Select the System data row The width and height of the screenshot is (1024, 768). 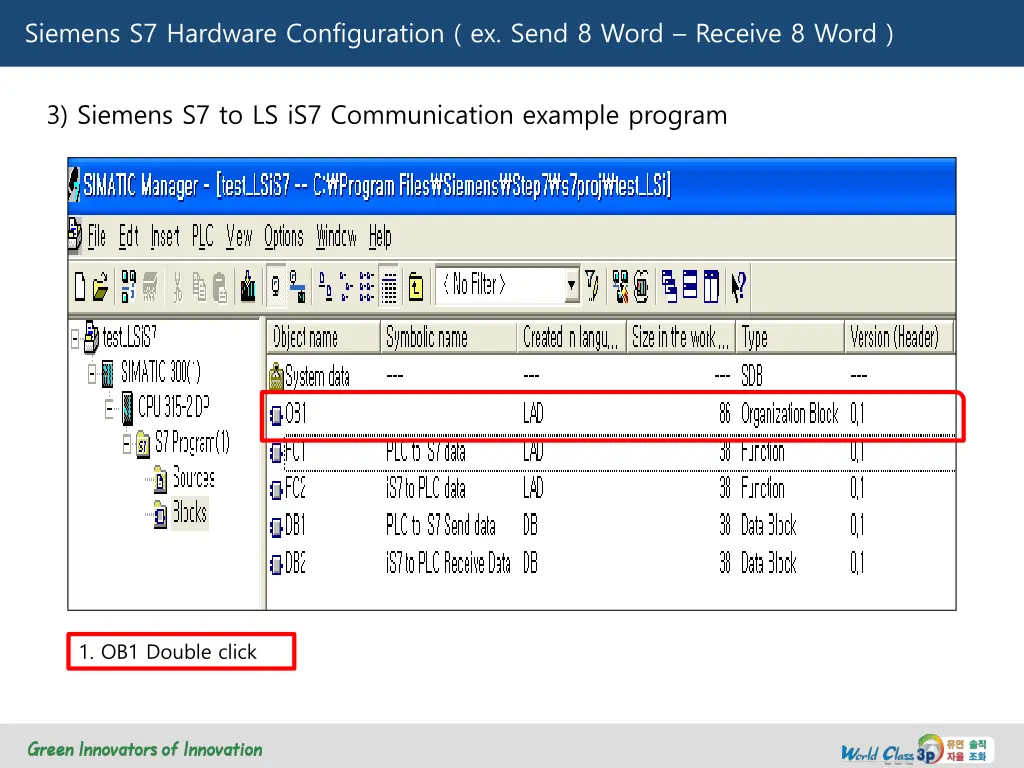(x=611, y=376)
